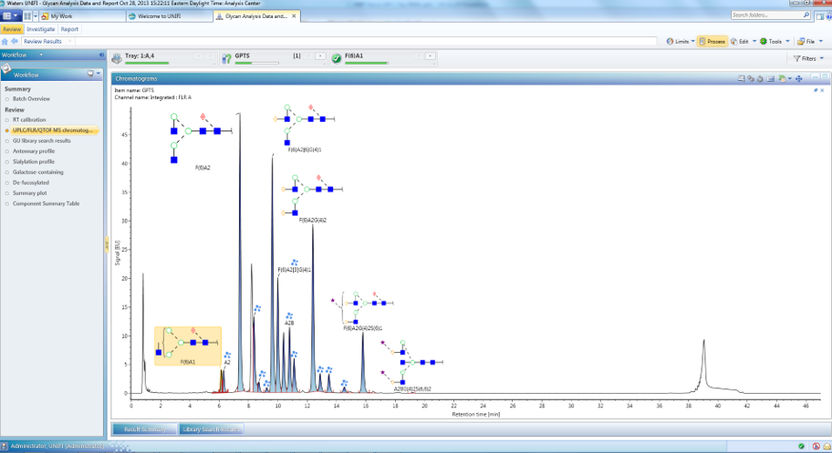
Task: Open the Library Search Results bottom tab
Action: pyautogui.click(x=211, y=429)
